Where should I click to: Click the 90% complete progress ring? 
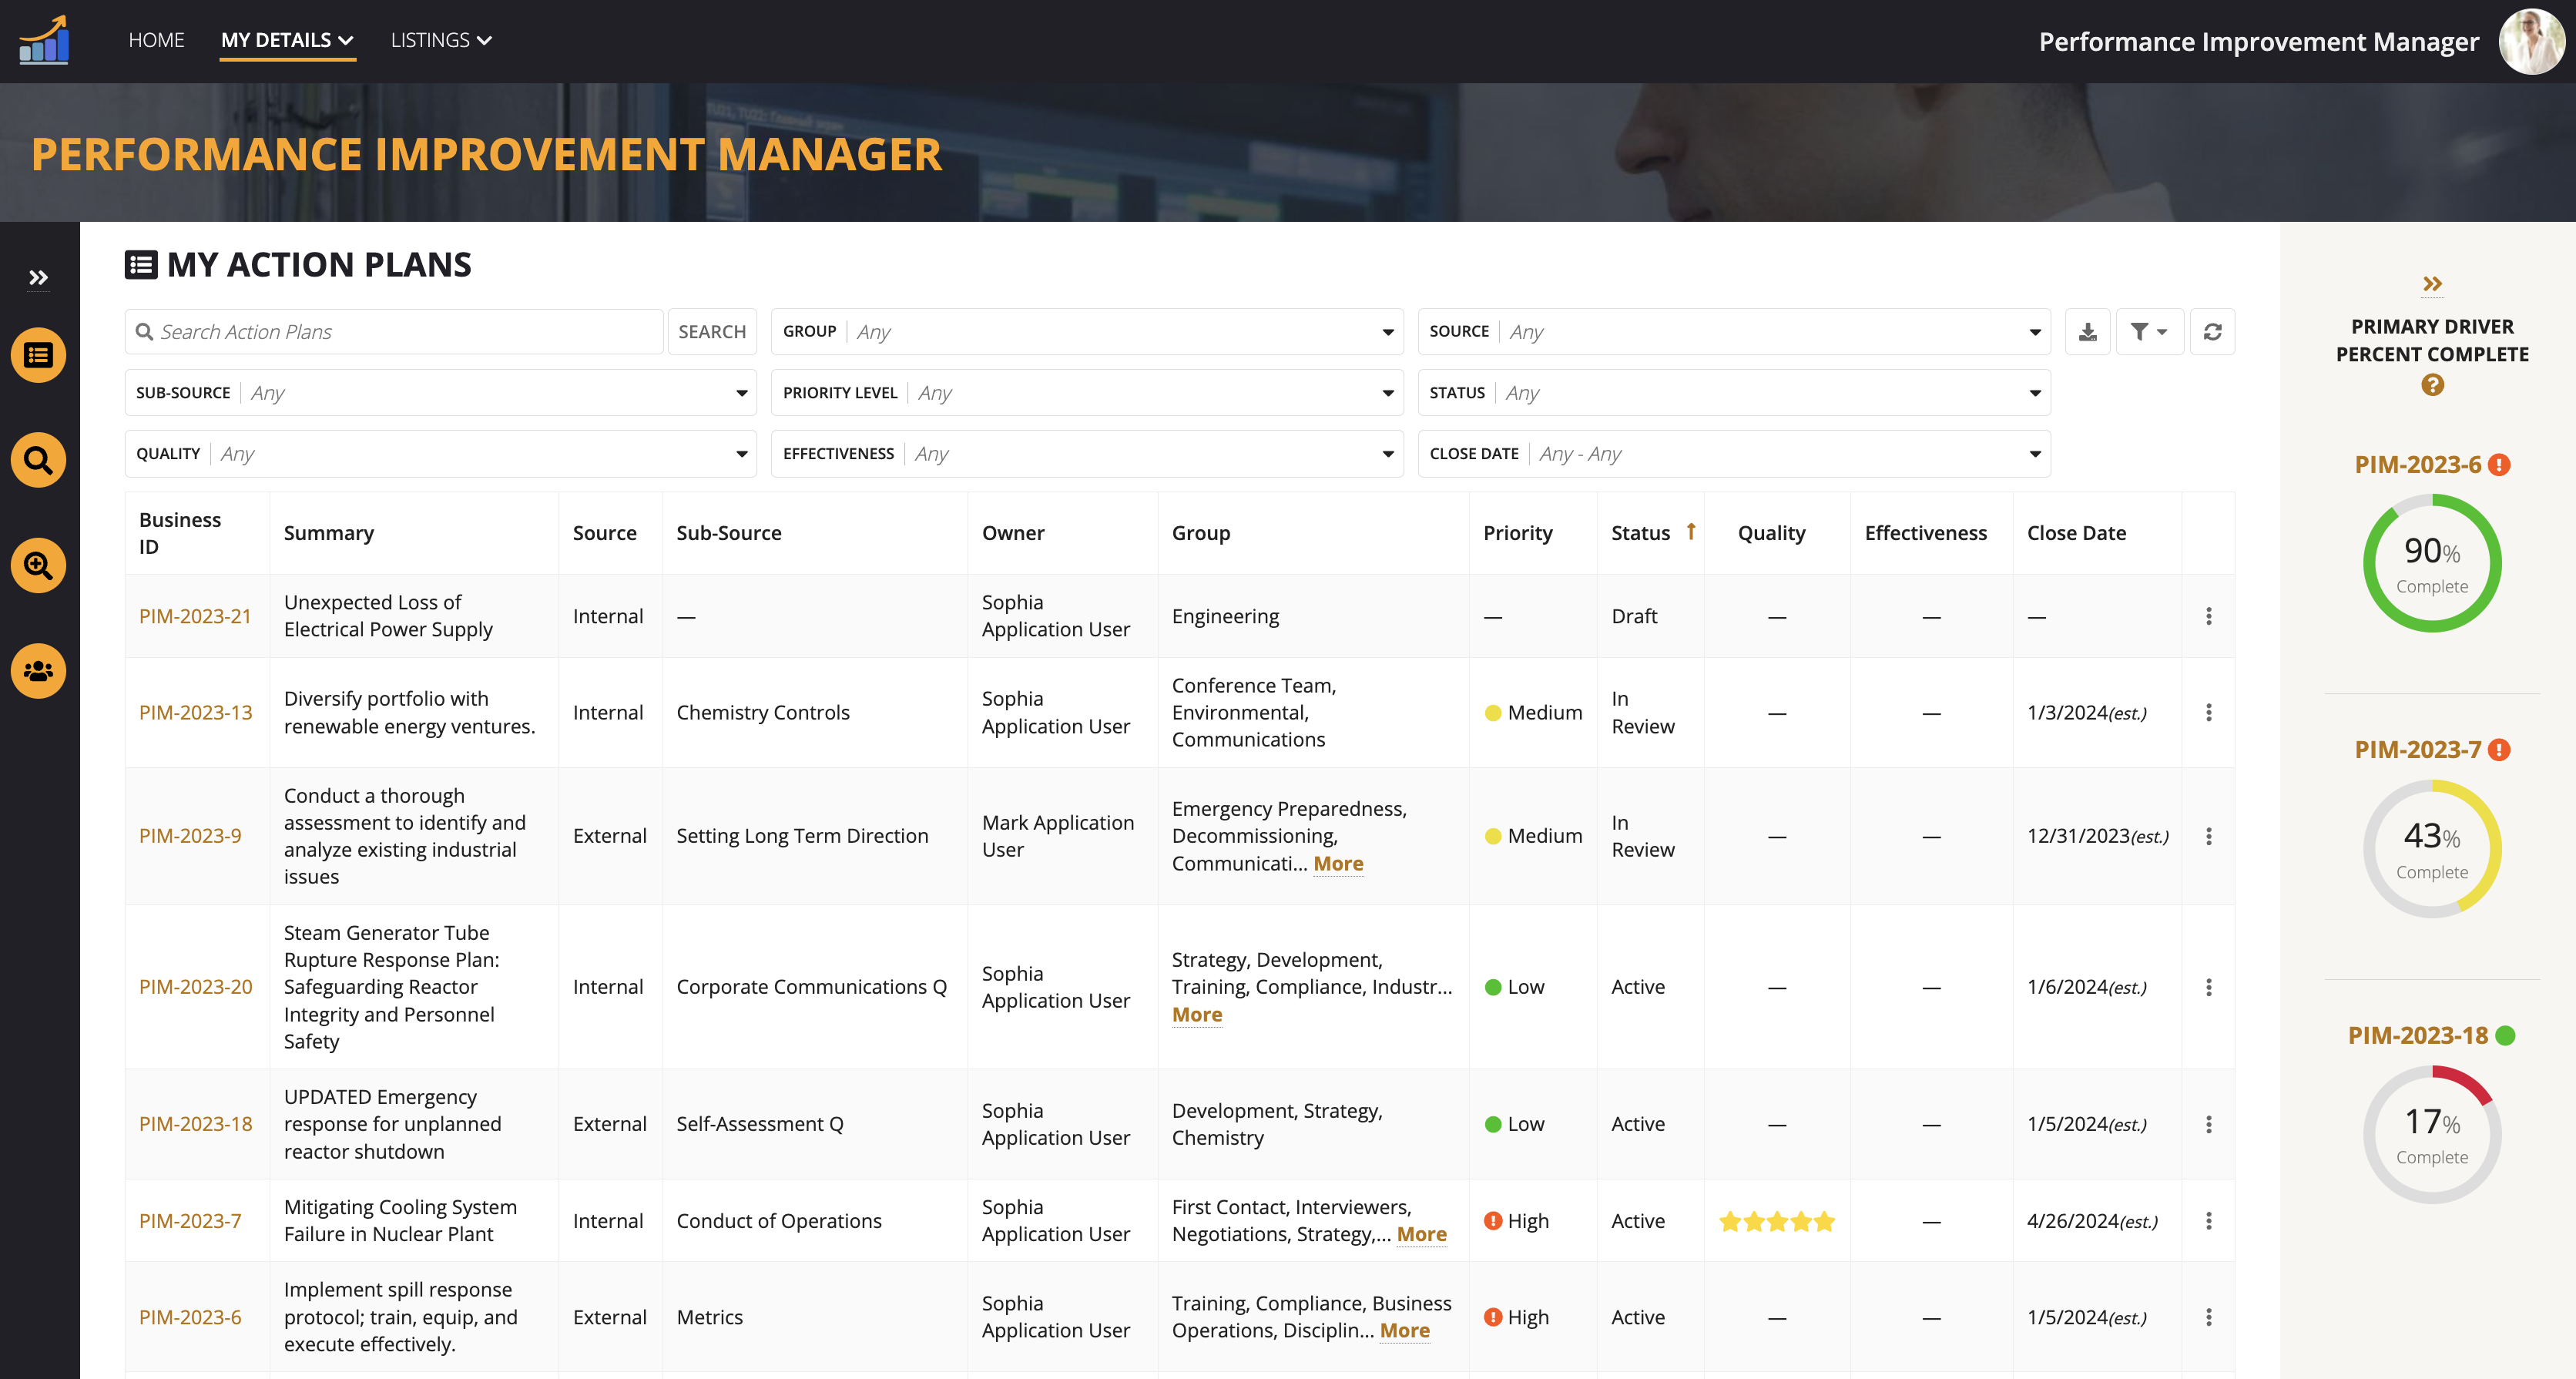pyautogui.click(x=2432, y=563)
